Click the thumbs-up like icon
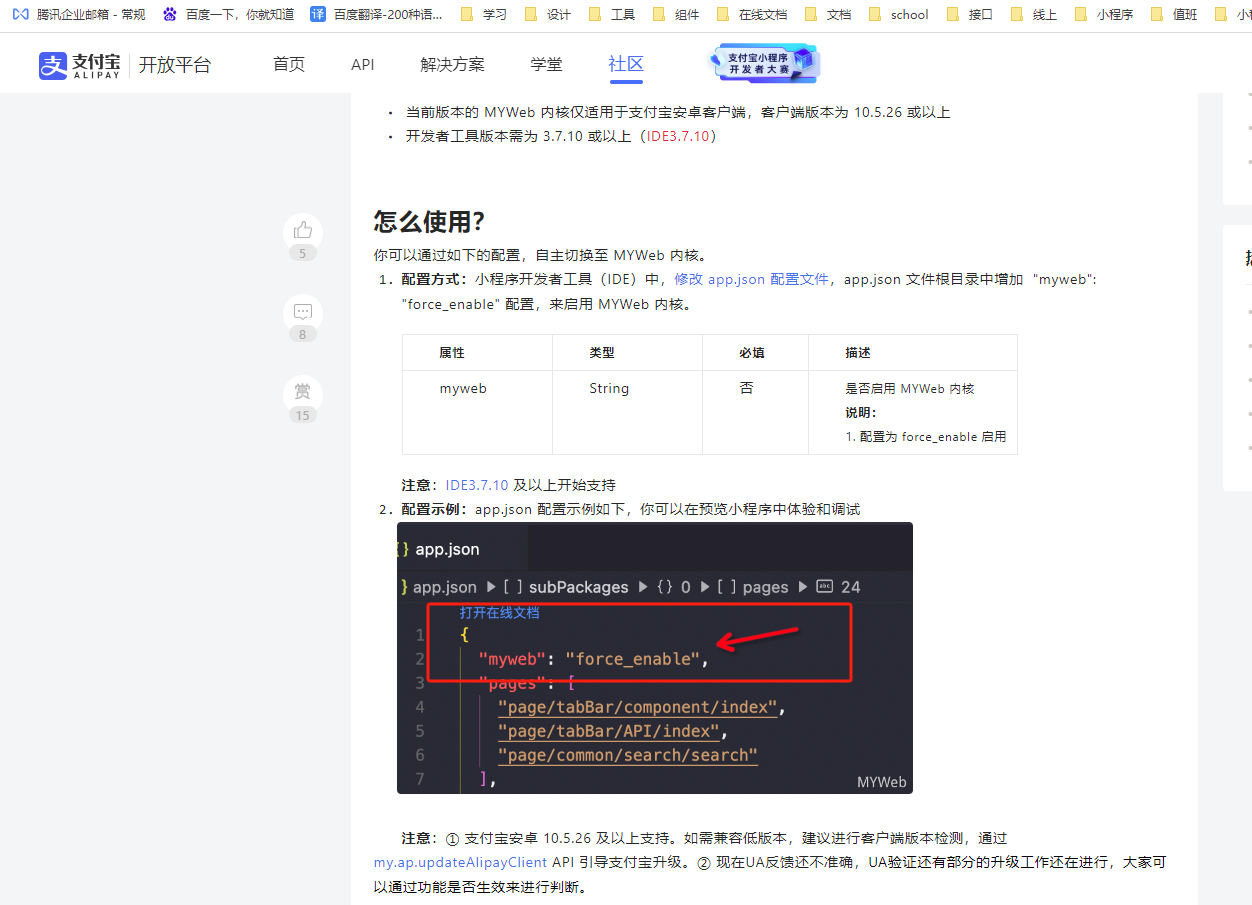1252x905 pixels. pos(303,230)
